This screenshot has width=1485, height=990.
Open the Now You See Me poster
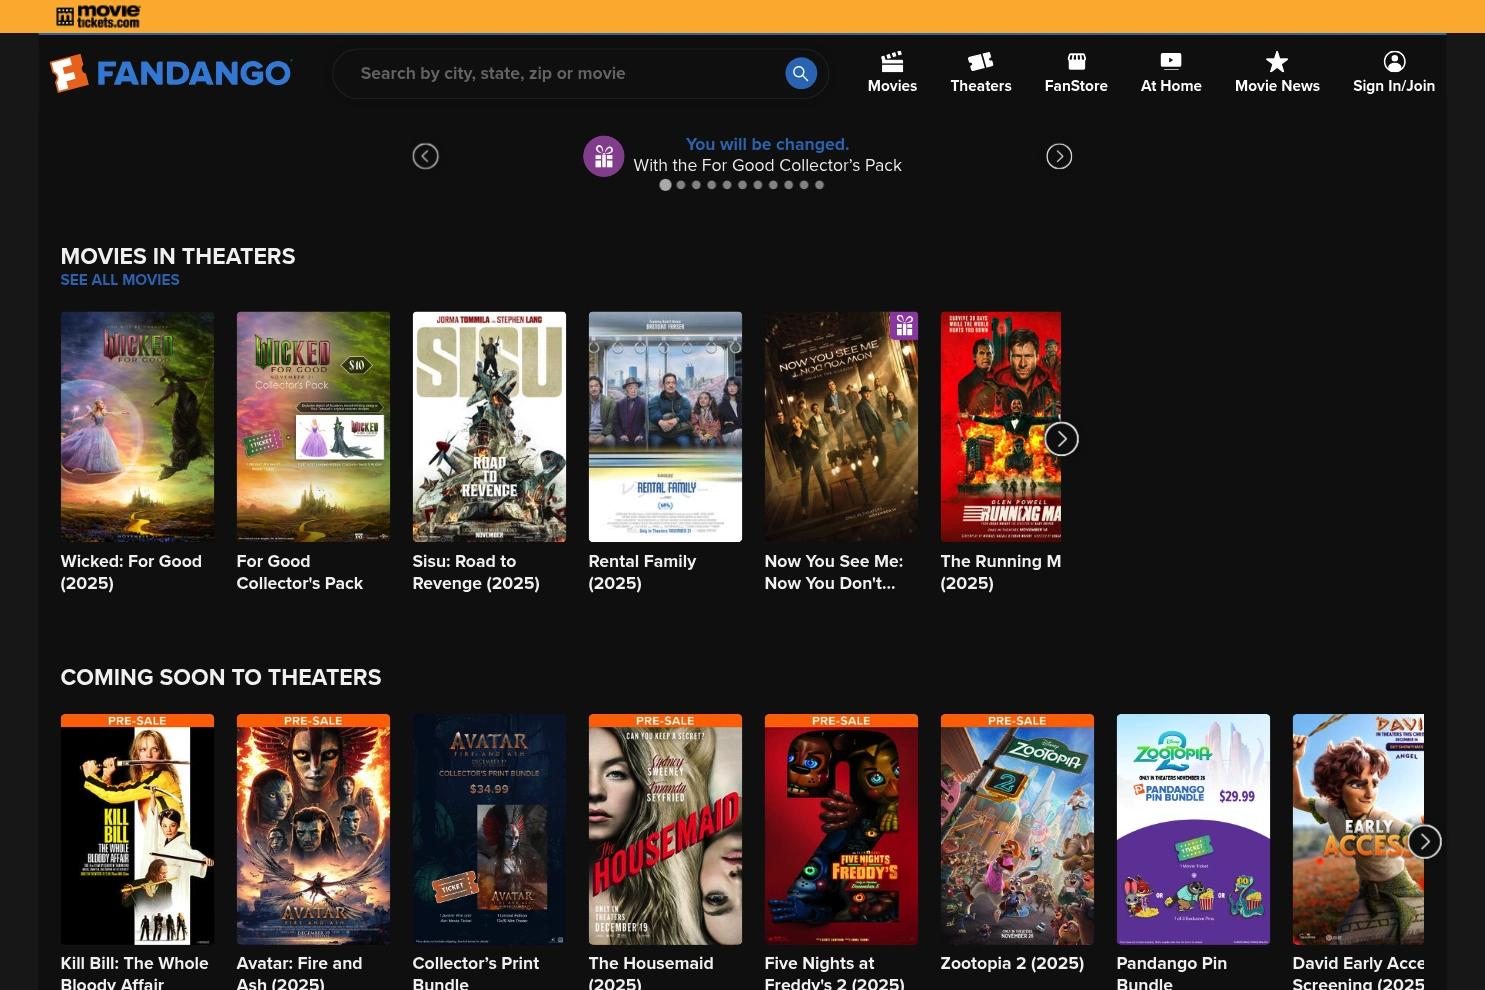pos(841,427)
